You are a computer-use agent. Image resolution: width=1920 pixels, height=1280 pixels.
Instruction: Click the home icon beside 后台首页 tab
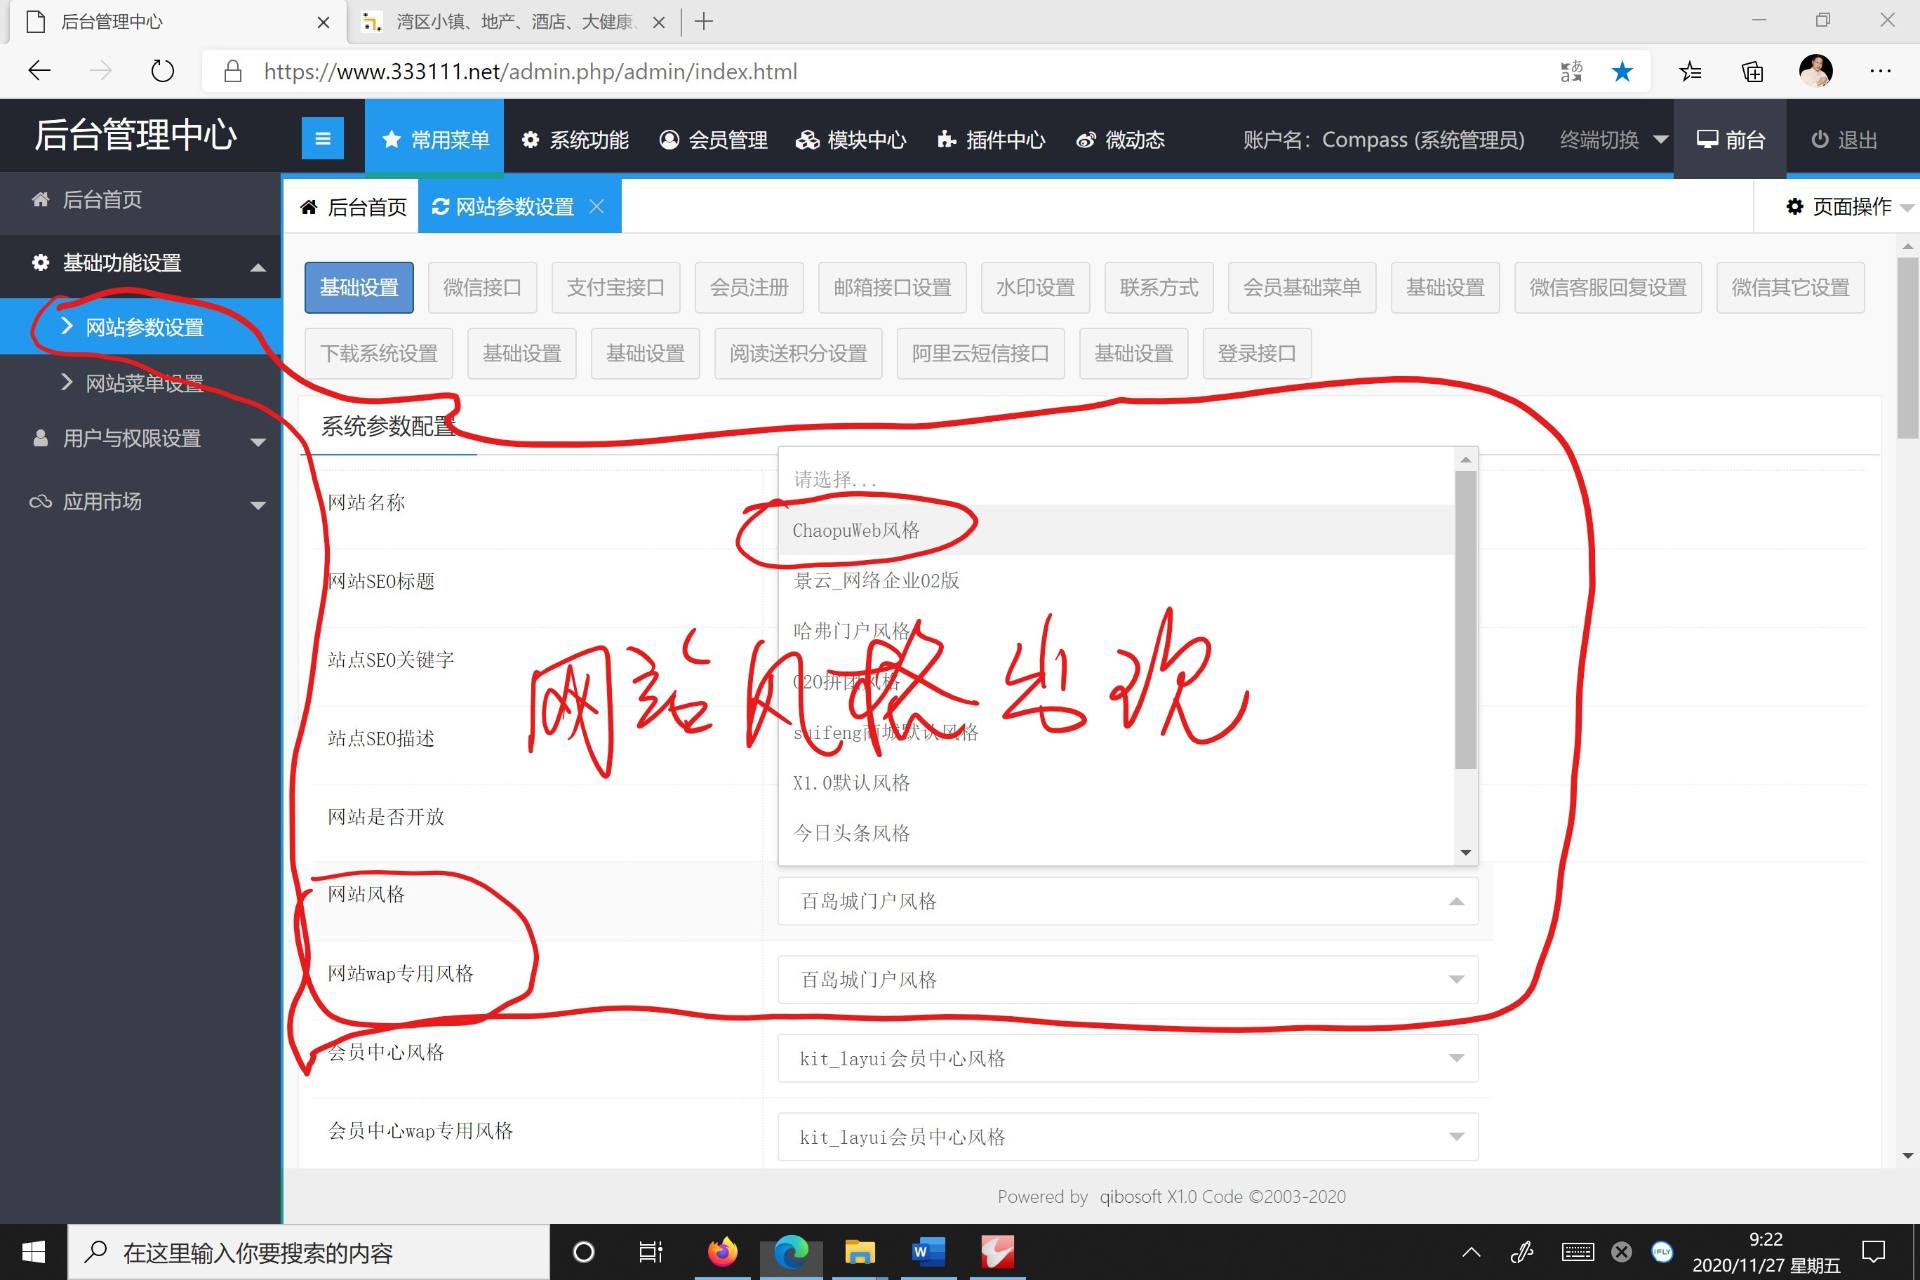(x=309, y=207)
